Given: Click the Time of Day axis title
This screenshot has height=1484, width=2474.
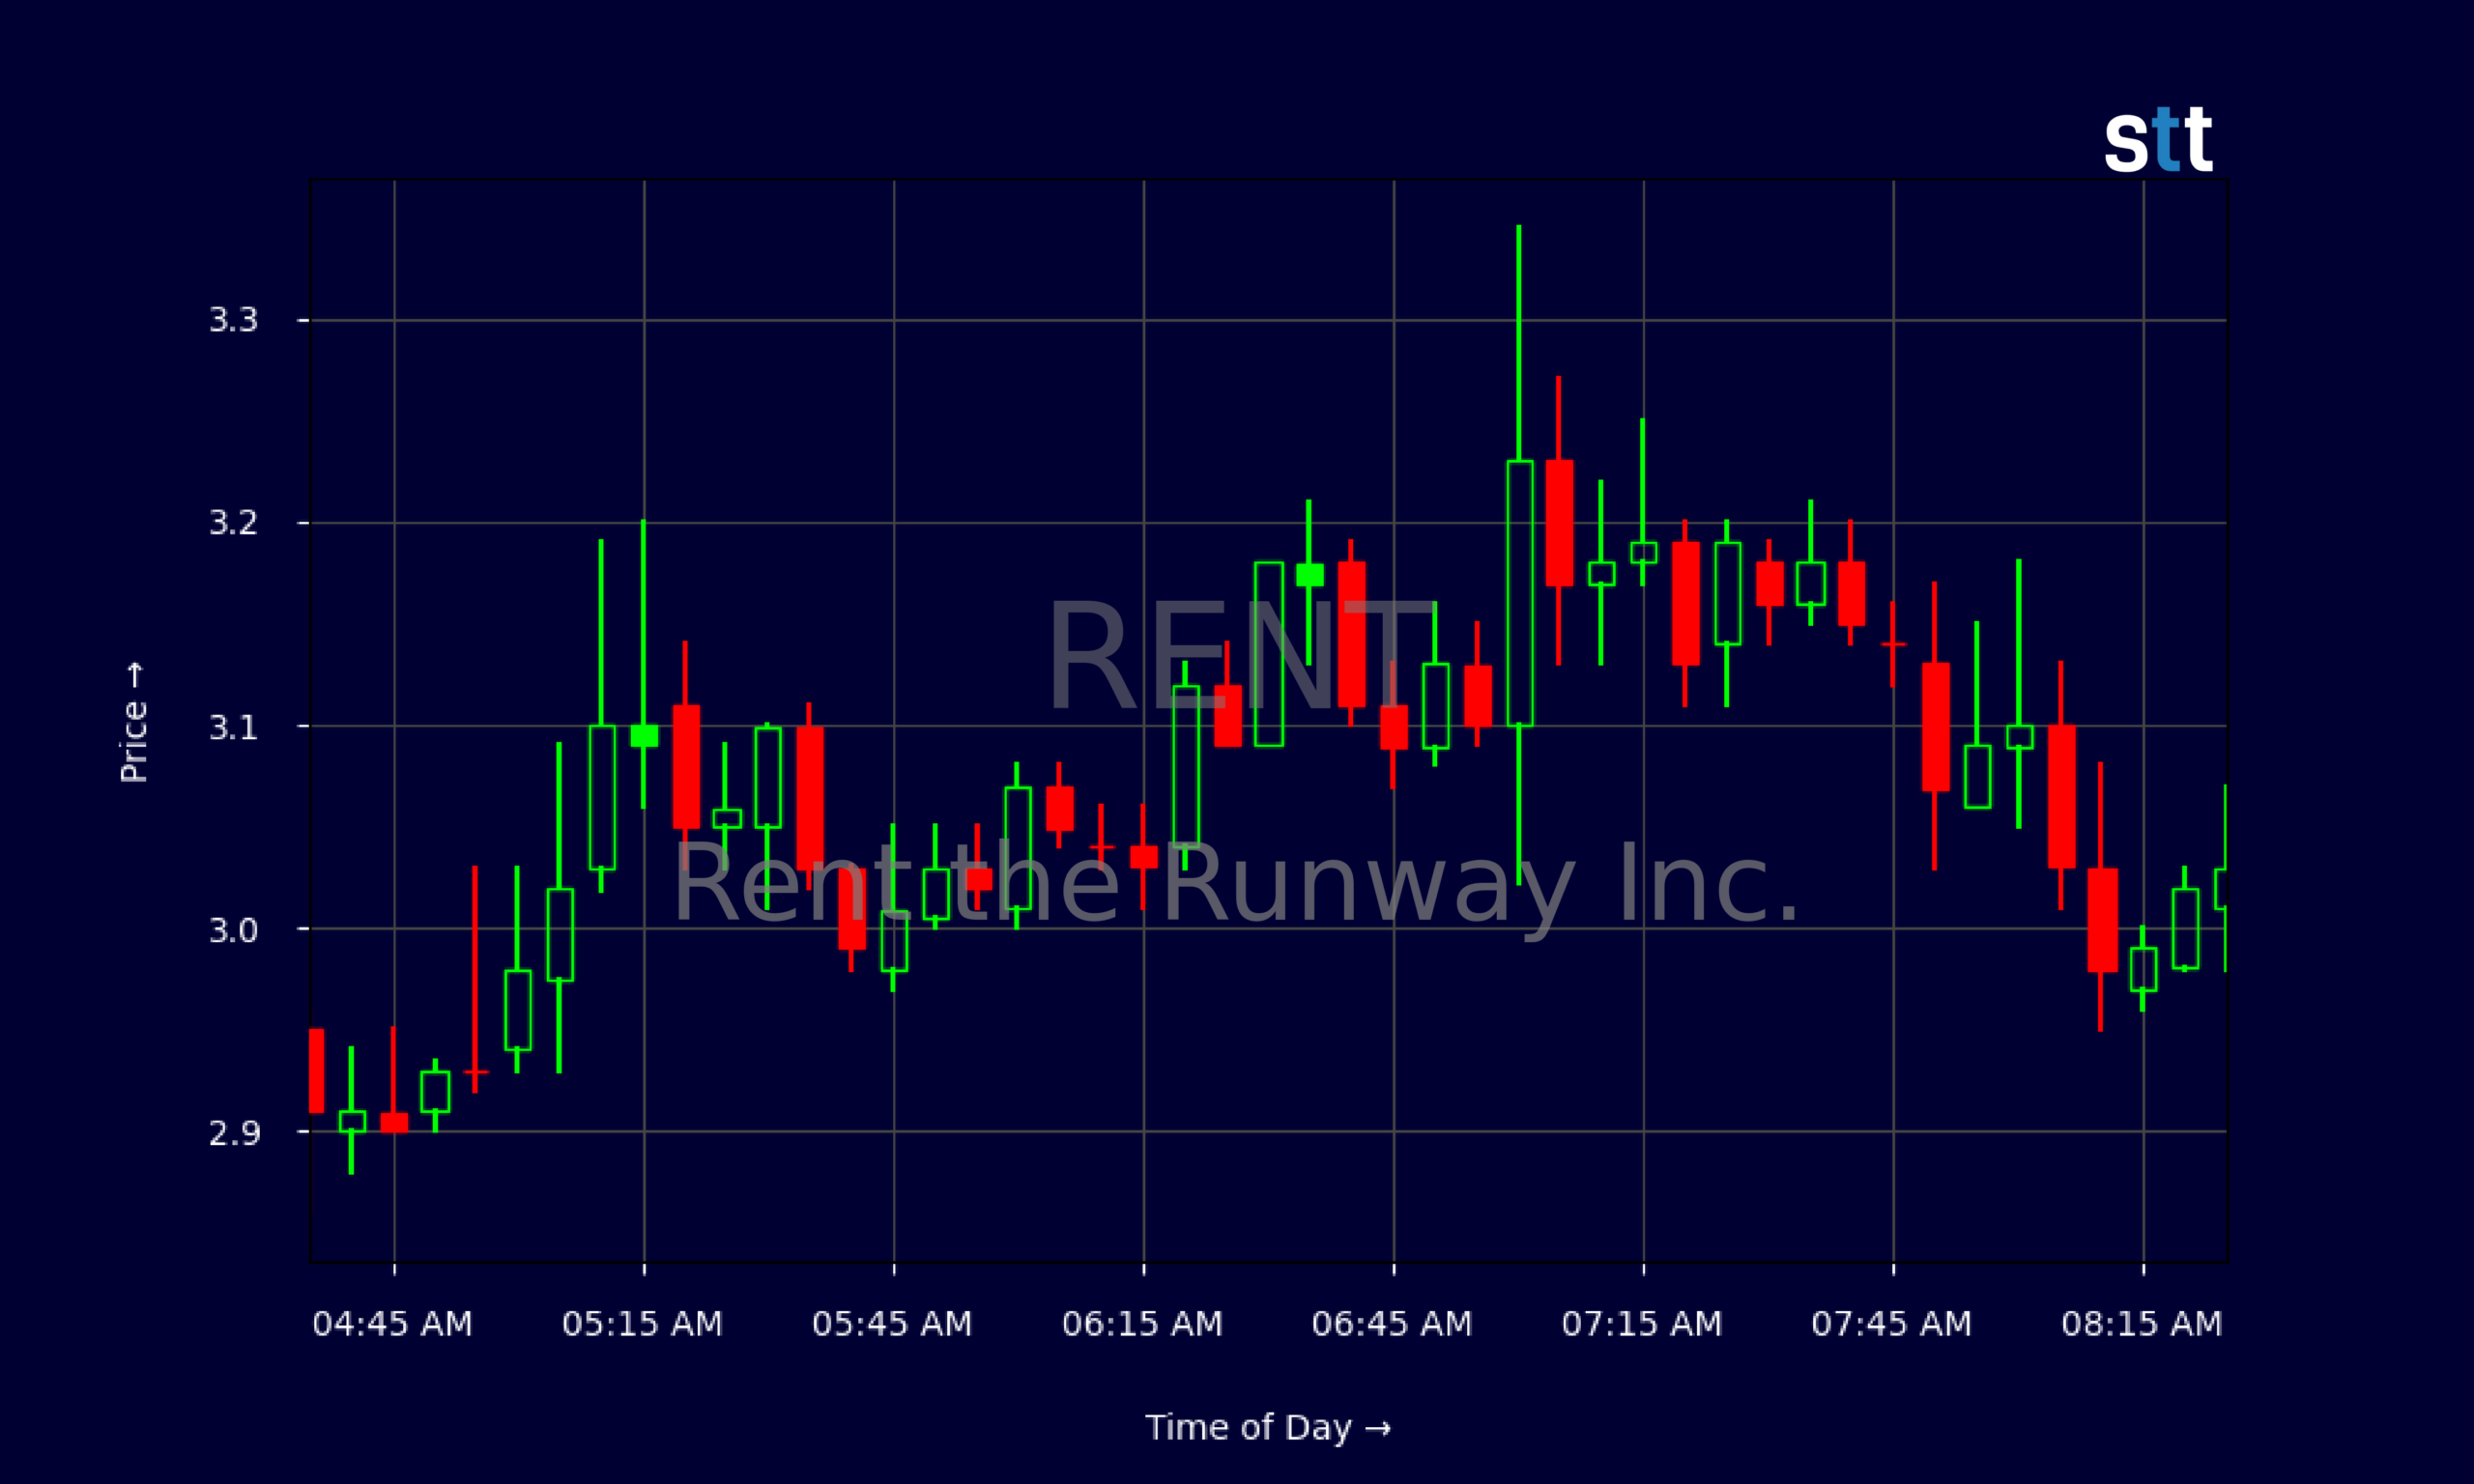Looking at the screenshot, I should click(x=1268, y=1428).
